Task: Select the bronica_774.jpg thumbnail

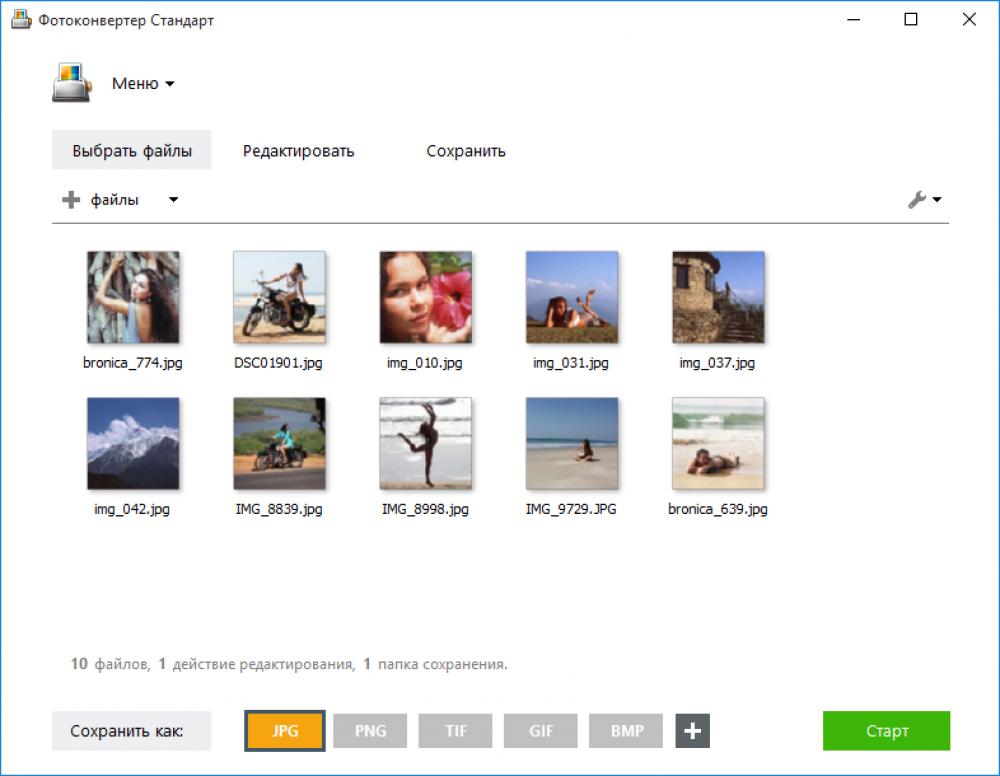Action: (133, 296)
